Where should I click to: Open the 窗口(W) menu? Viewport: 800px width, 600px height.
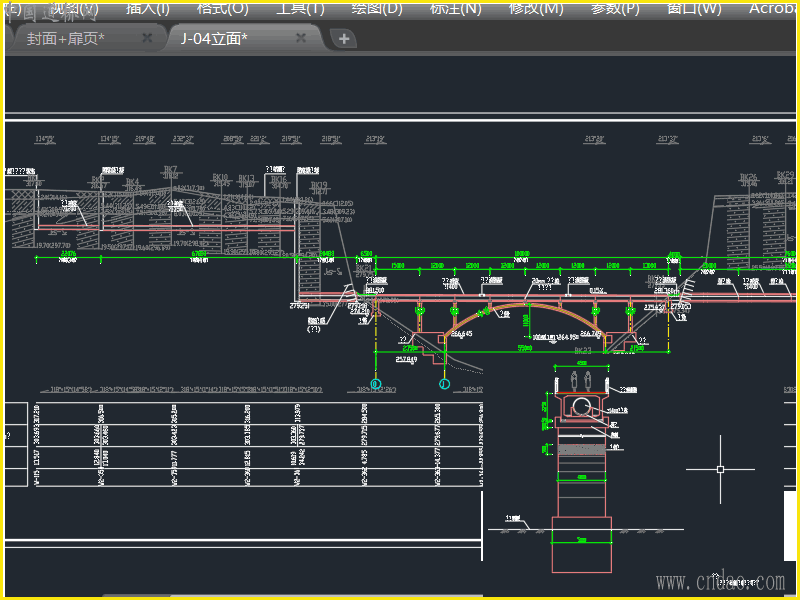[x=694, y=8]
